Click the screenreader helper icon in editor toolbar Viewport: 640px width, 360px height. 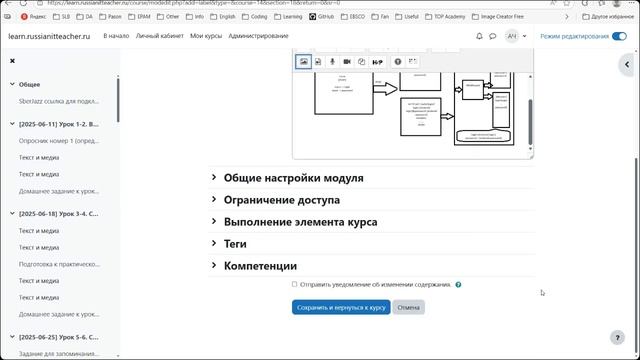click(x=413, y=61)
